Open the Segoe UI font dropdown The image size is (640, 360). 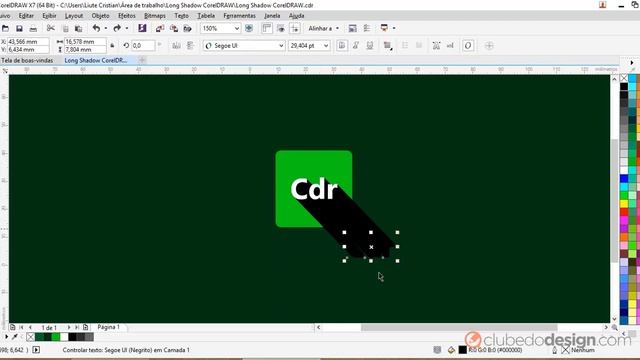(281, 45)
